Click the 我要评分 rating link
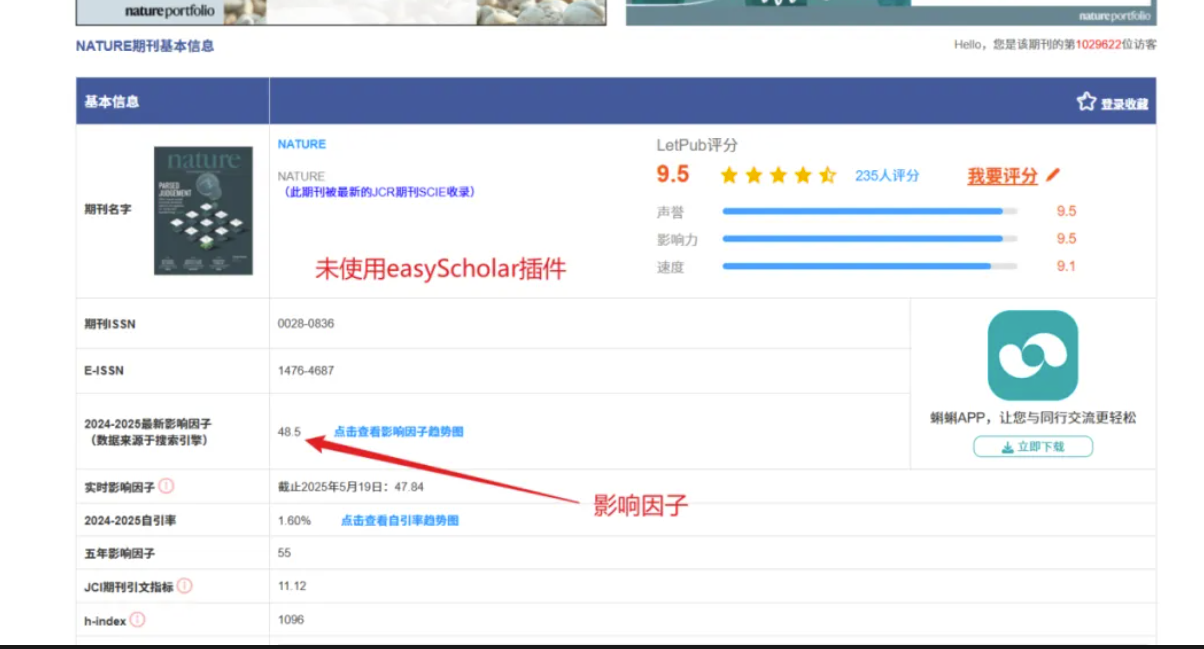 coord(1003,176)
